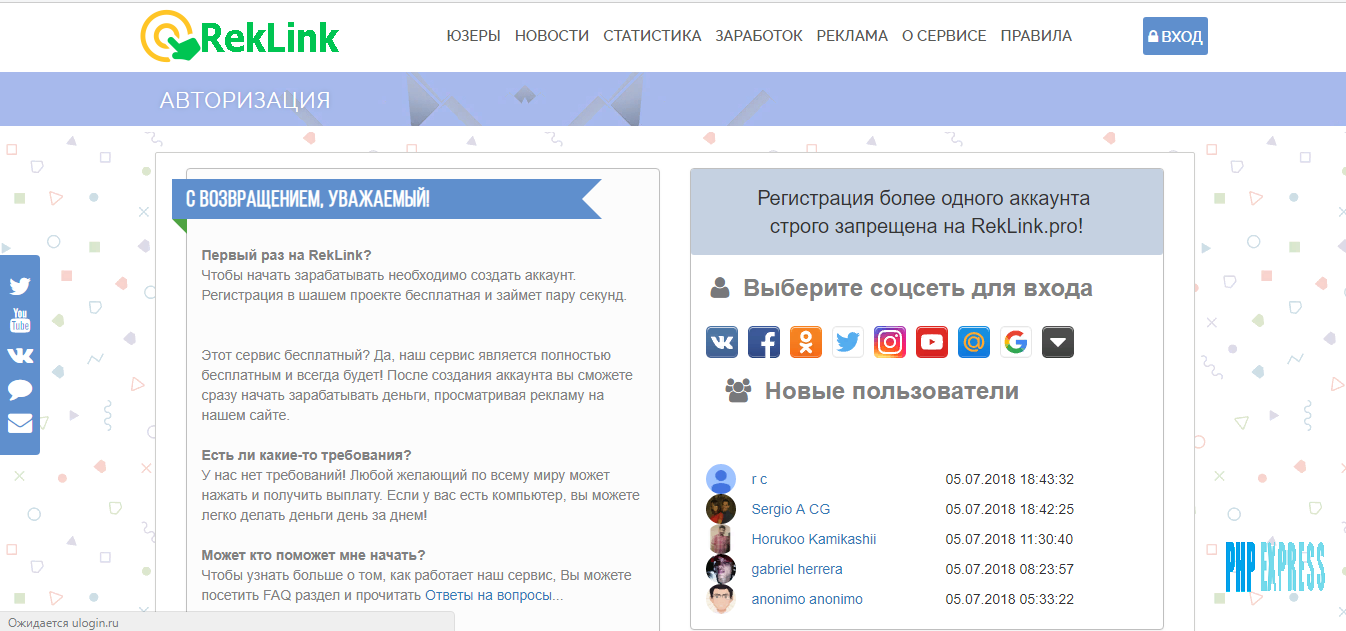Open the НОВОСТИ menu item
This screenshot has height=631, width=1346.
[552, 36]
